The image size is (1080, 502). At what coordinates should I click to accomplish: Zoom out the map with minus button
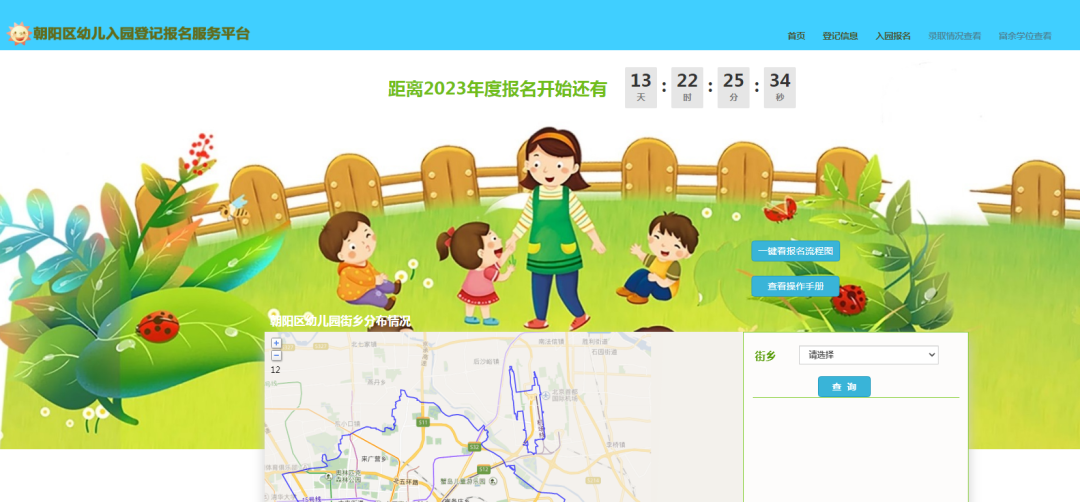276,355
